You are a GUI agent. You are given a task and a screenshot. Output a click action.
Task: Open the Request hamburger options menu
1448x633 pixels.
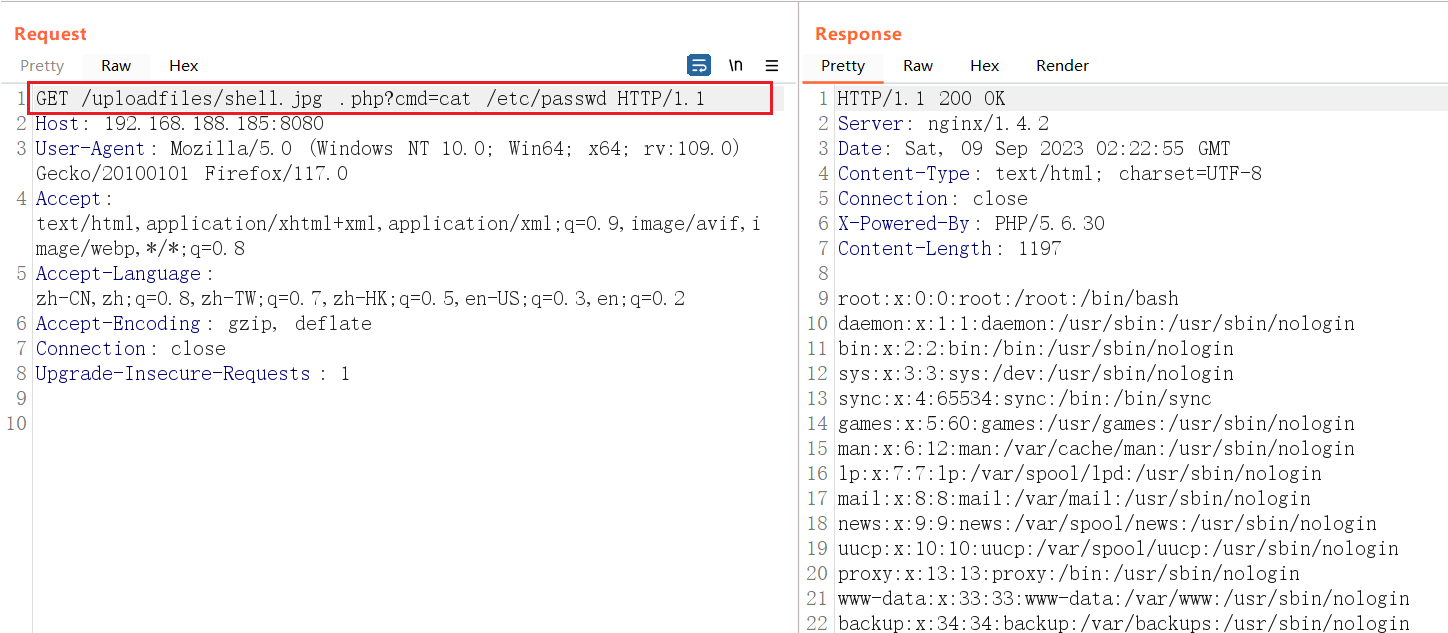click(x=772, y=65)
